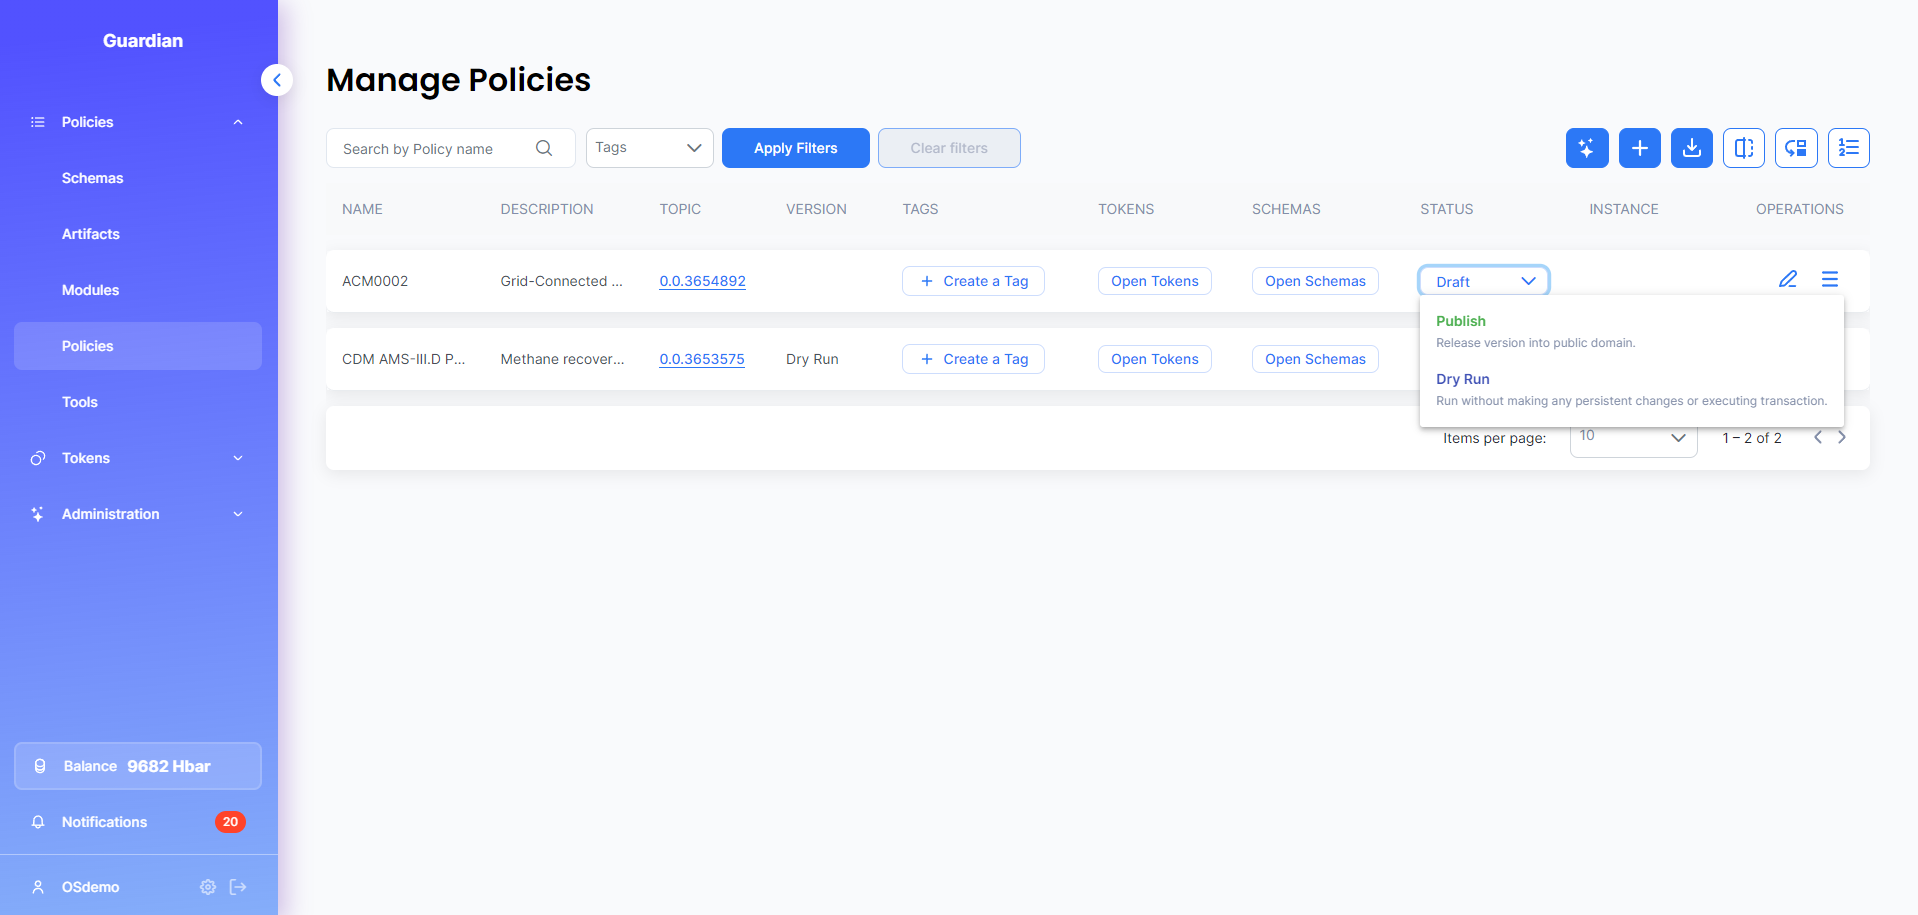Viewport: 1918px width, 915px height.
Task: Click the pencil edit icon for ACM0002
Action: pos(1788,280)
